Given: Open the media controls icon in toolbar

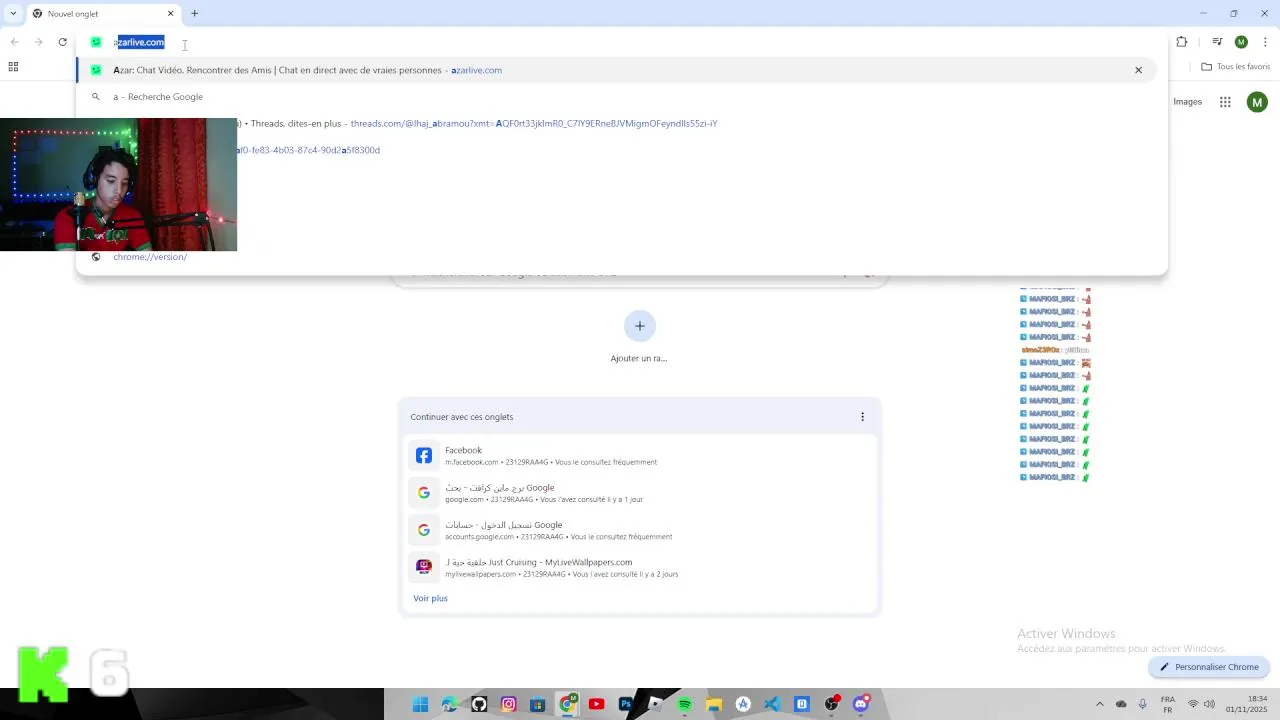Looking at the screenshot, I should 1217,42.
